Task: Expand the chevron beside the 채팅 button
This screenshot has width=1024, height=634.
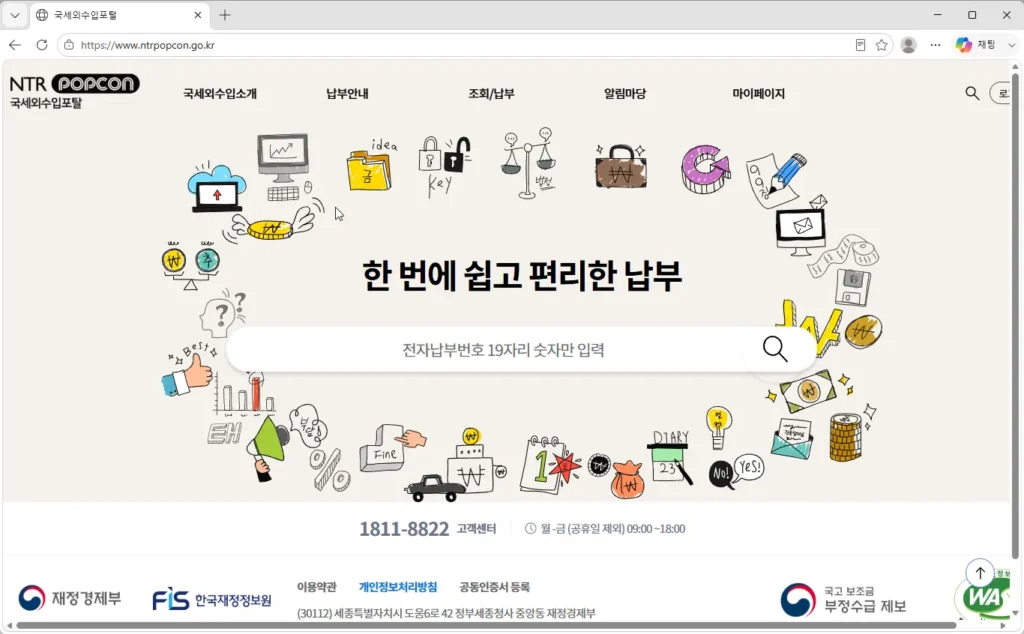Action: coord(1012,45)
